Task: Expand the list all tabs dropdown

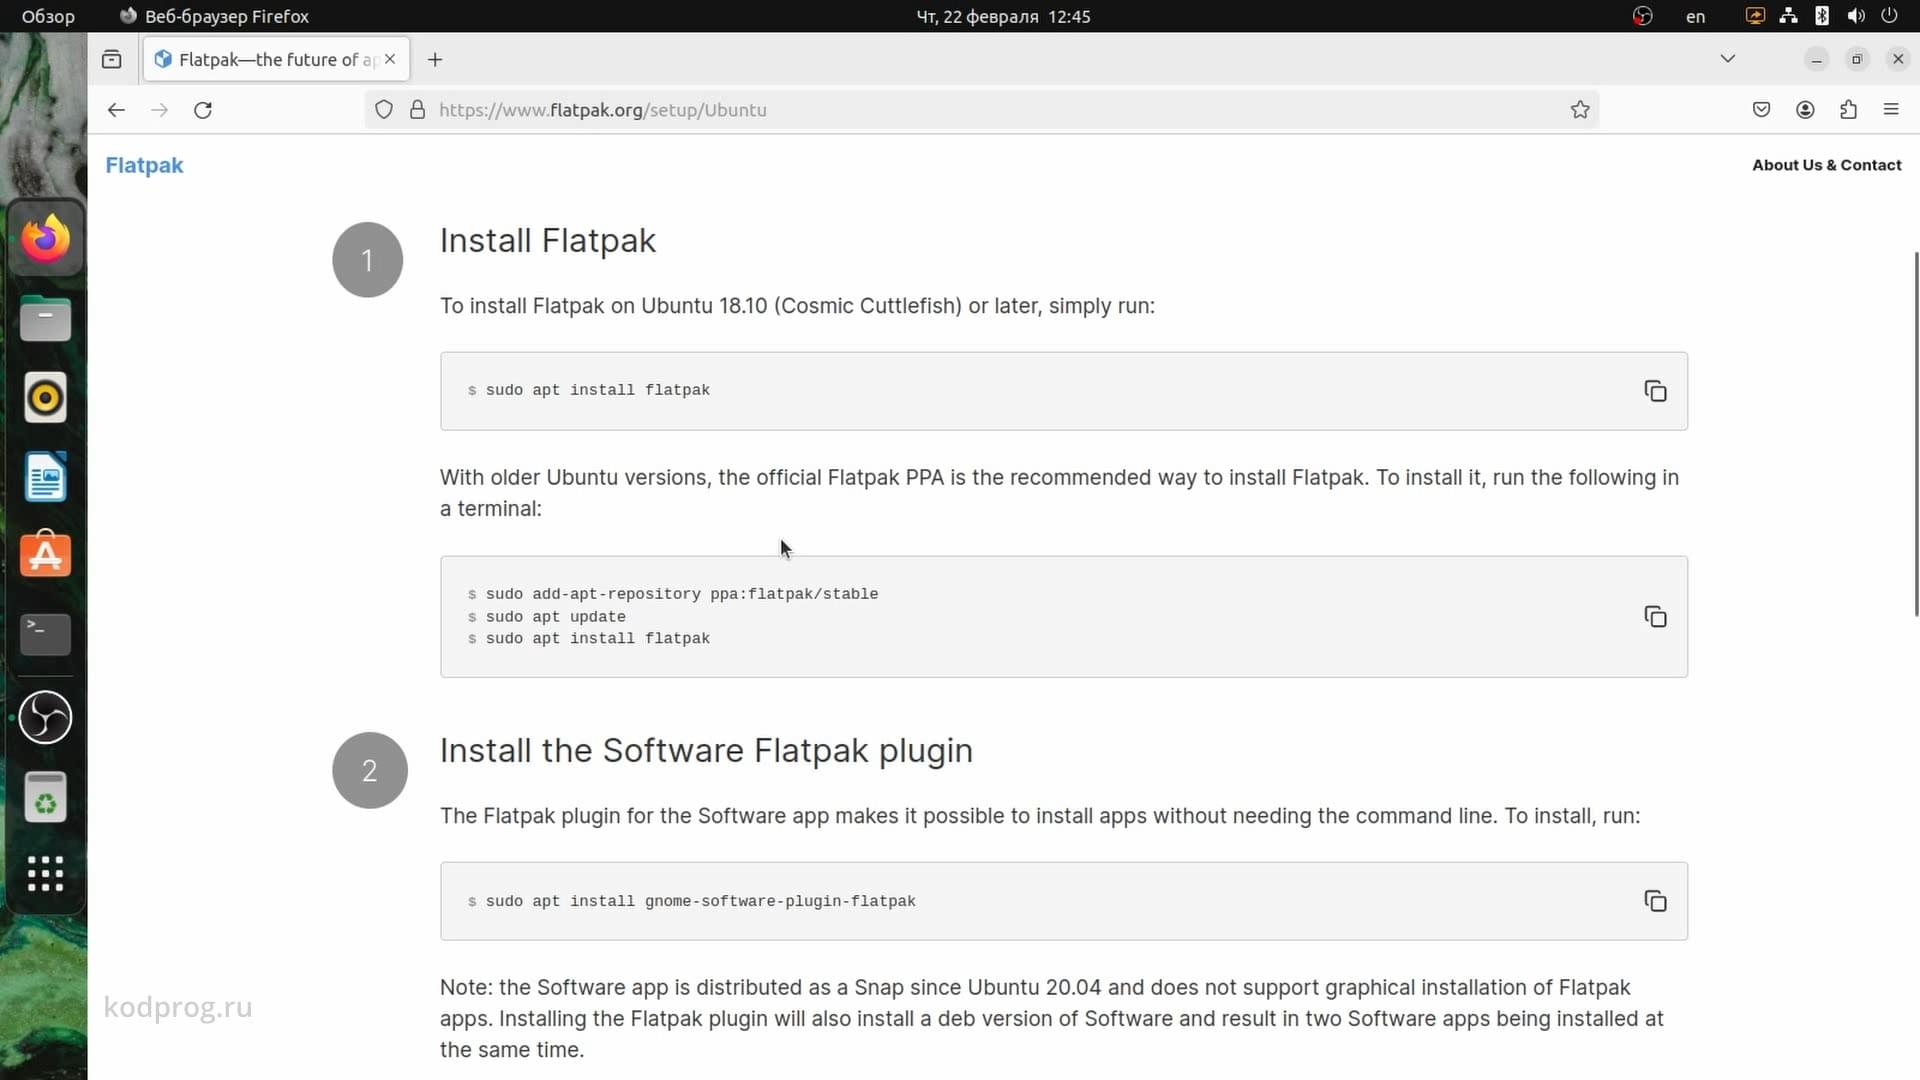Action: [x=1727, y=59]
